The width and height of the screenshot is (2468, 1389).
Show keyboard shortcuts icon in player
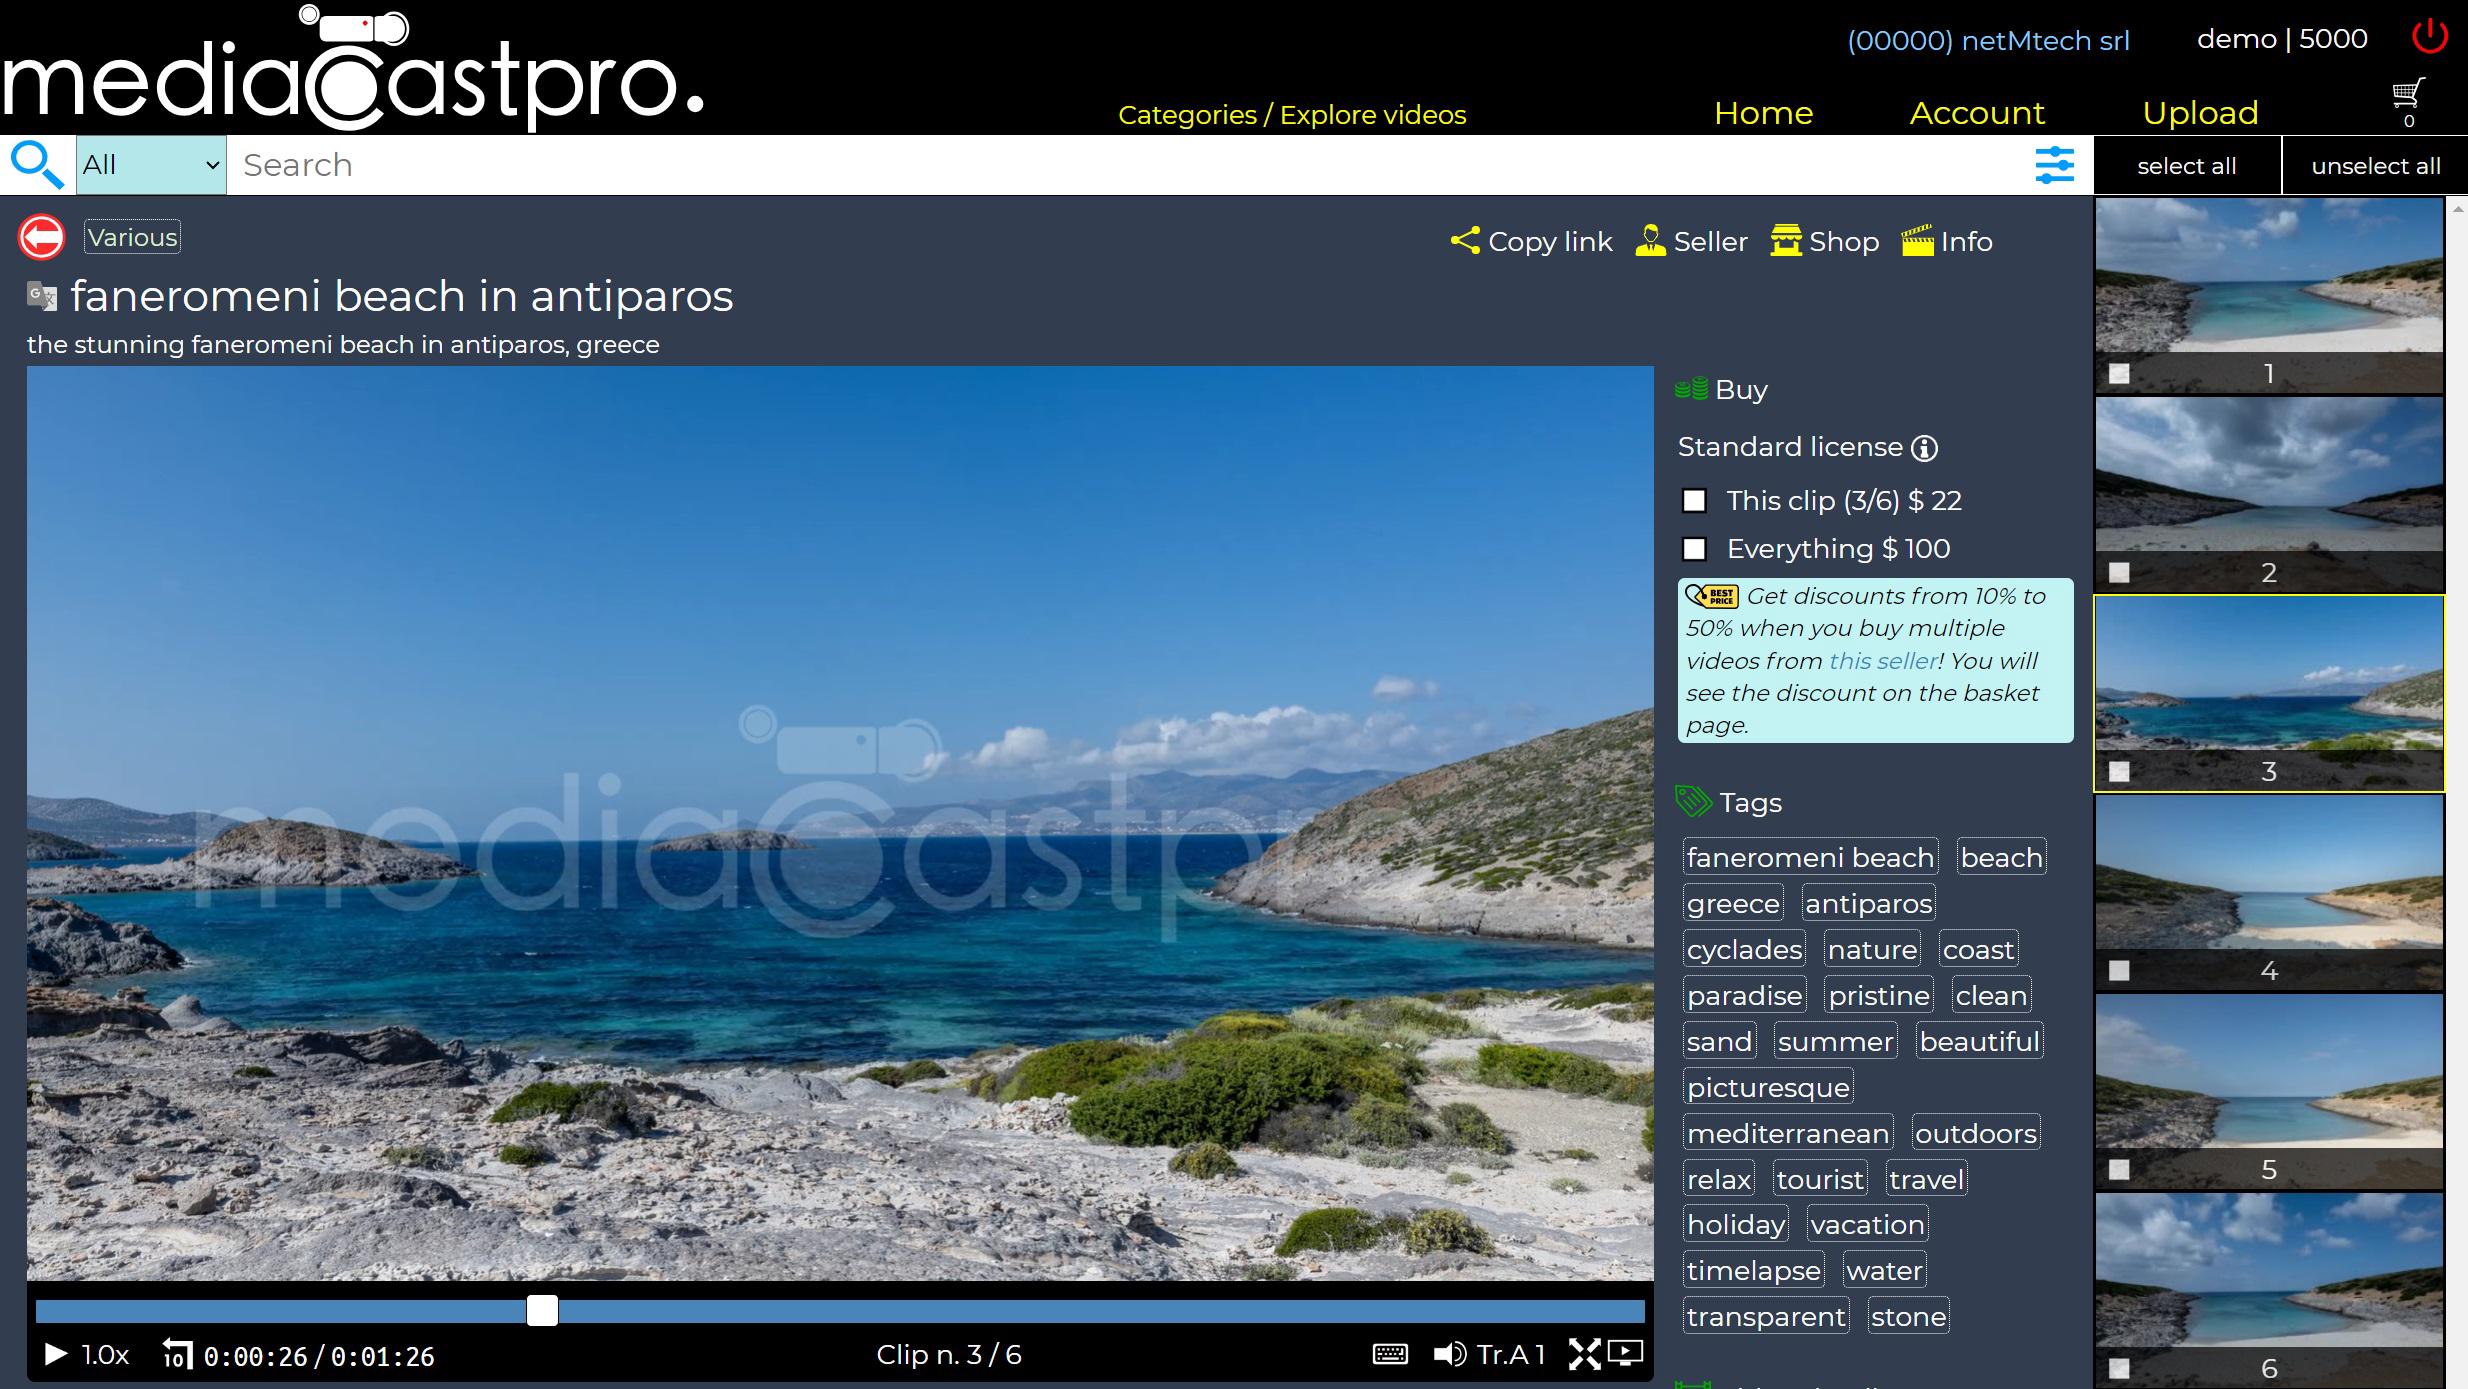[1390, 1354]
